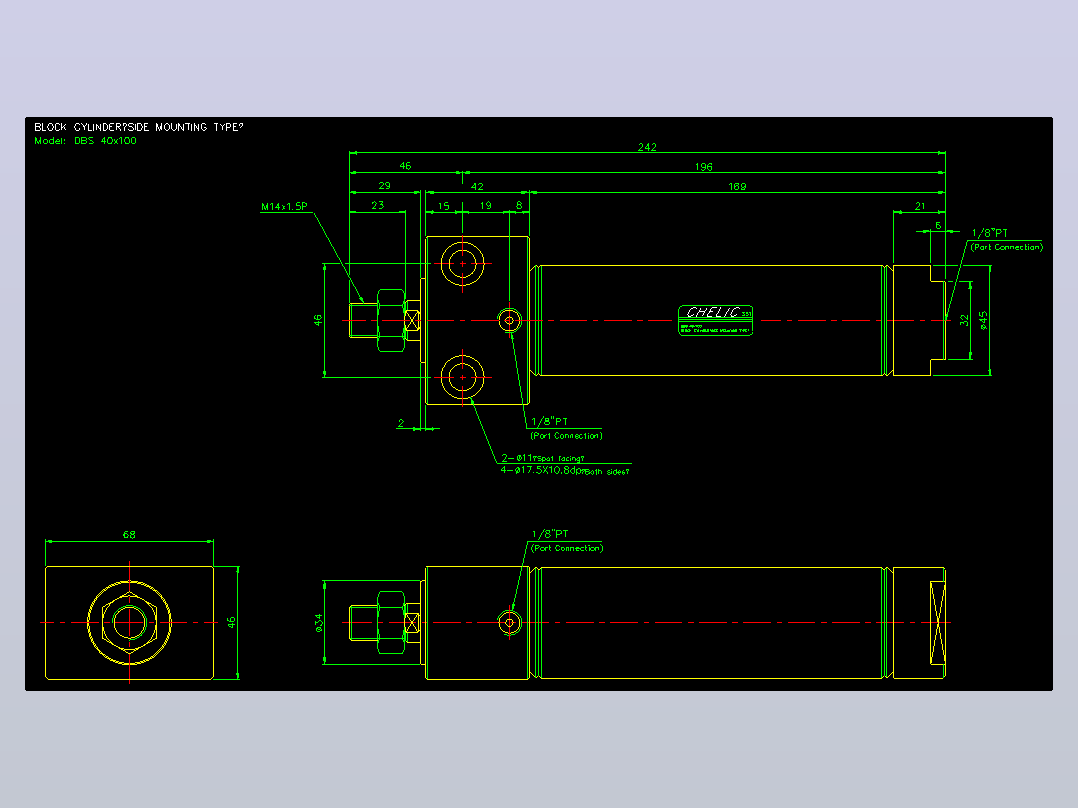This screenshot has height=808, width=1078.
Task: Click the 19 dimension value
Action: point(485,205)
